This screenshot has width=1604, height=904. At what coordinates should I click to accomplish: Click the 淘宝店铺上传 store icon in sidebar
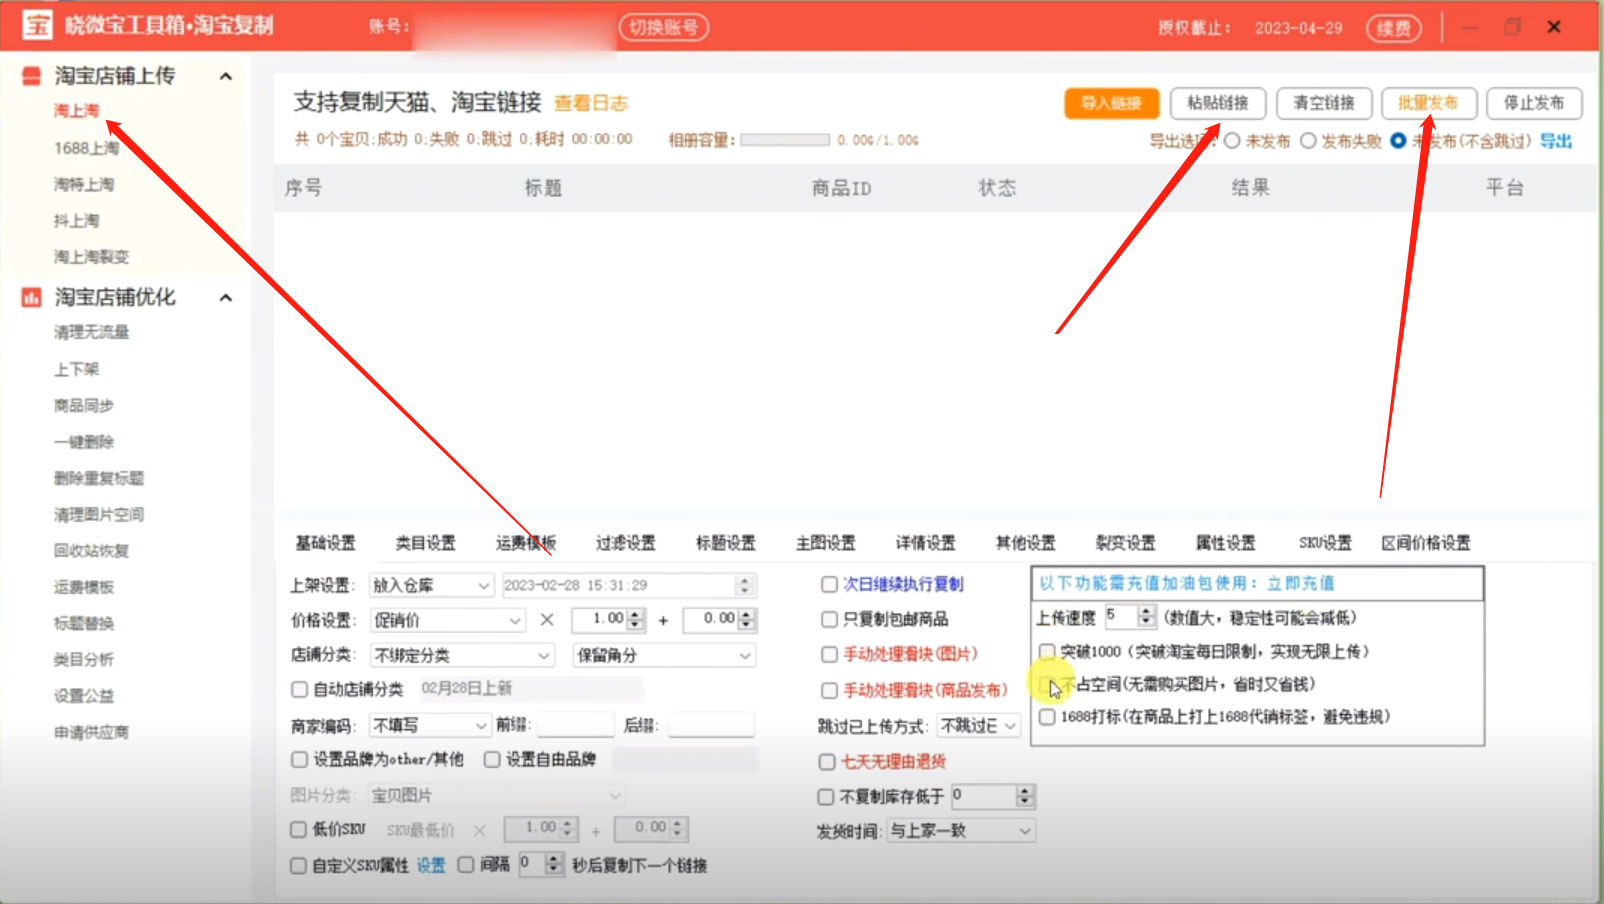31,76
